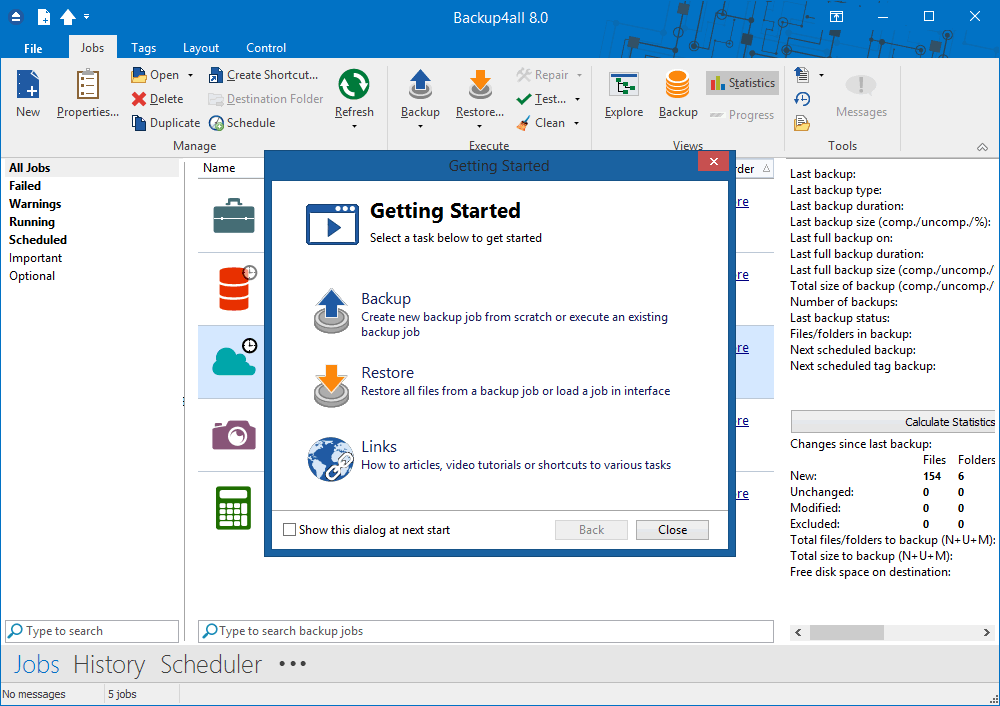This screenshot has height=706, width=1000.
Task: Open the quick access toolbar dropdown
Action: click(86, 17)
